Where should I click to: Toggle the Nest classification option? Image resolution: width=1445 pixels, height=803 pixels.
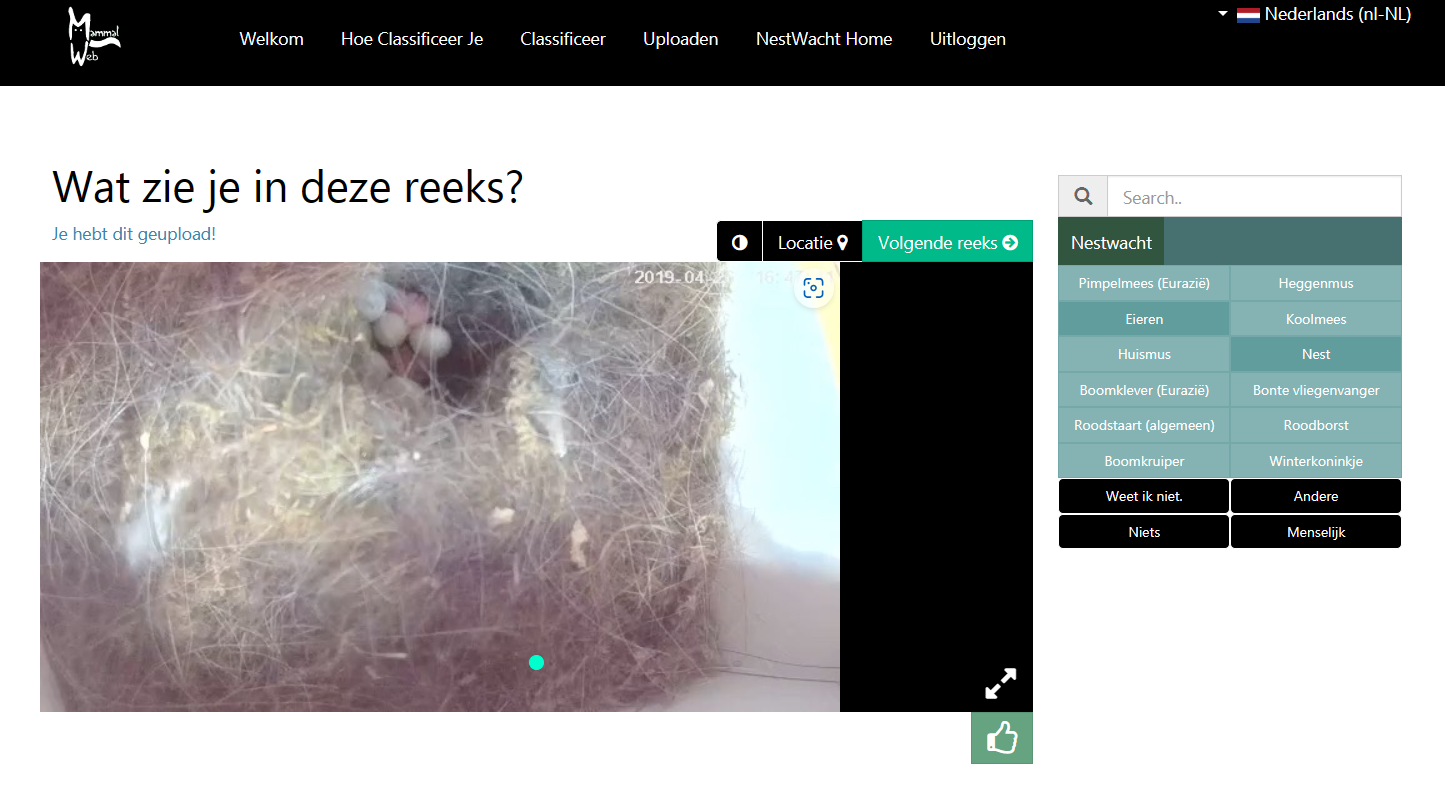coord(1316,354)
